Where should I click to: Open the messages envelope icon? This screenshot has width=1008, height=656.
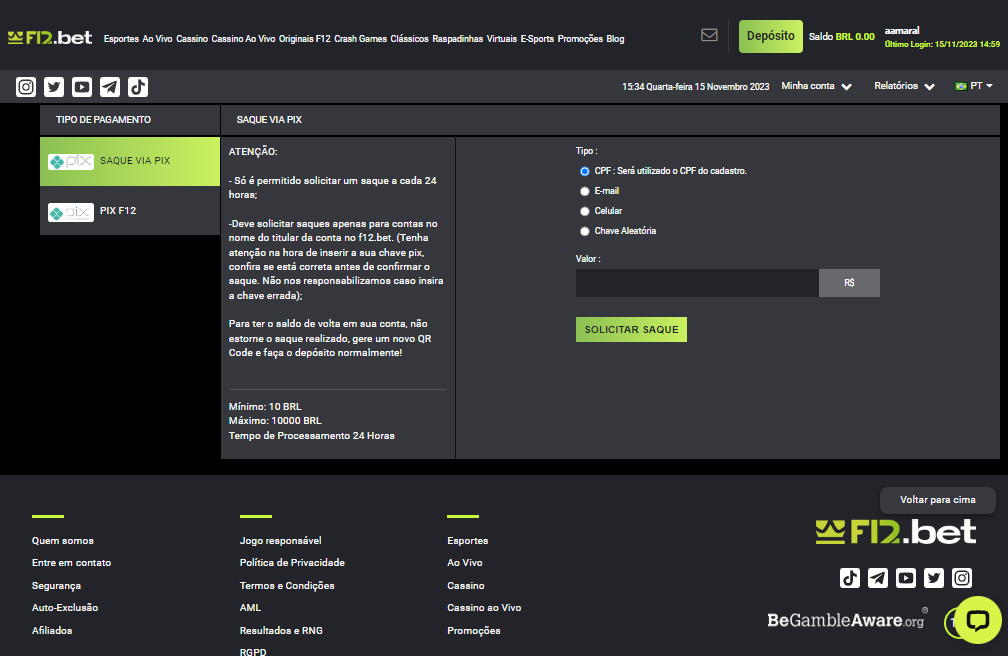click(709, 35)
